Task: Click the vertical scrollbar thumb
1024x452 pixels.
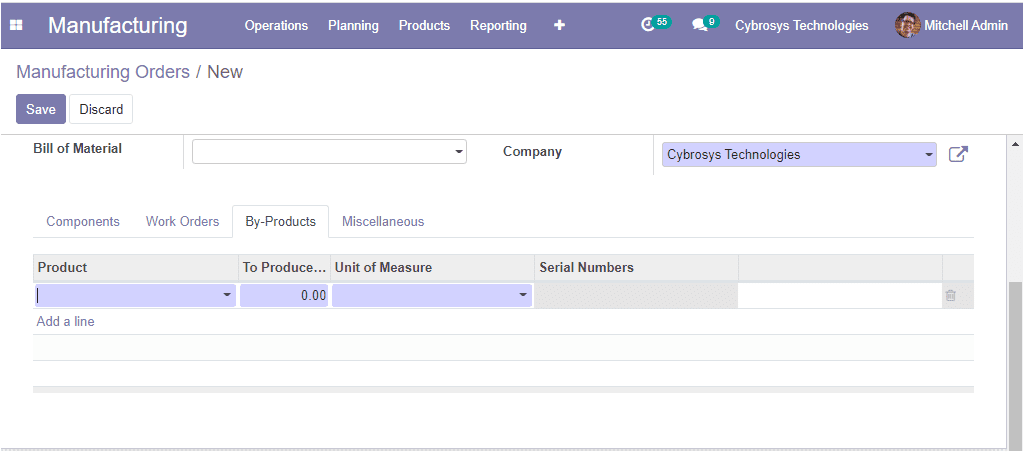Action: pos(1016,365)
